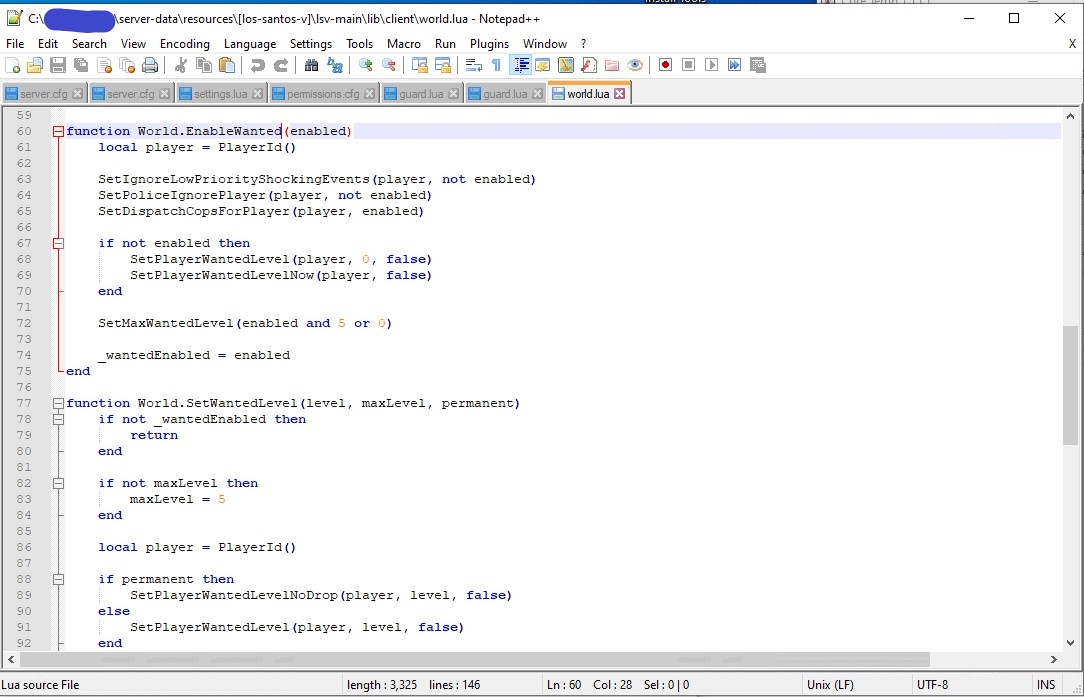
Task: Click the Save All toolbar icon
Action: pos(81,66)
